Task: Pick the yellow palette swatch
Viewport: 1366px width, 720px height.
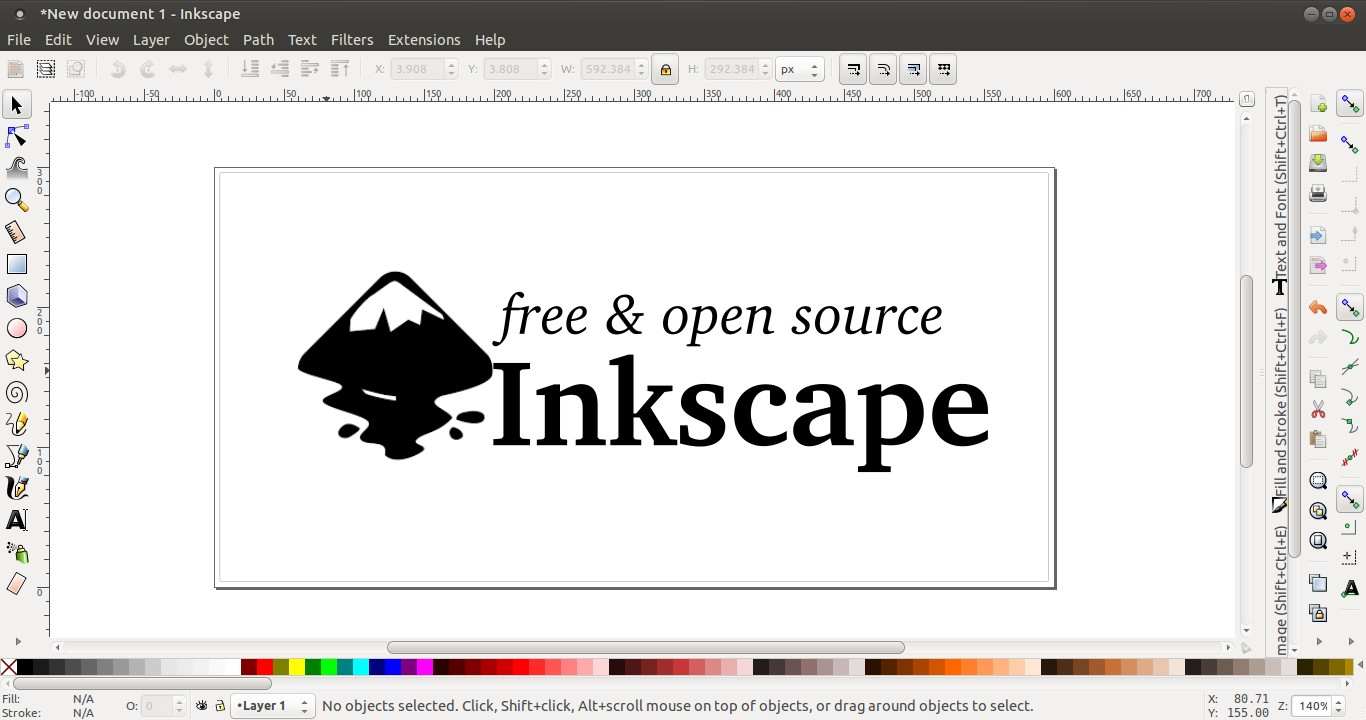Action: [297, 667]
